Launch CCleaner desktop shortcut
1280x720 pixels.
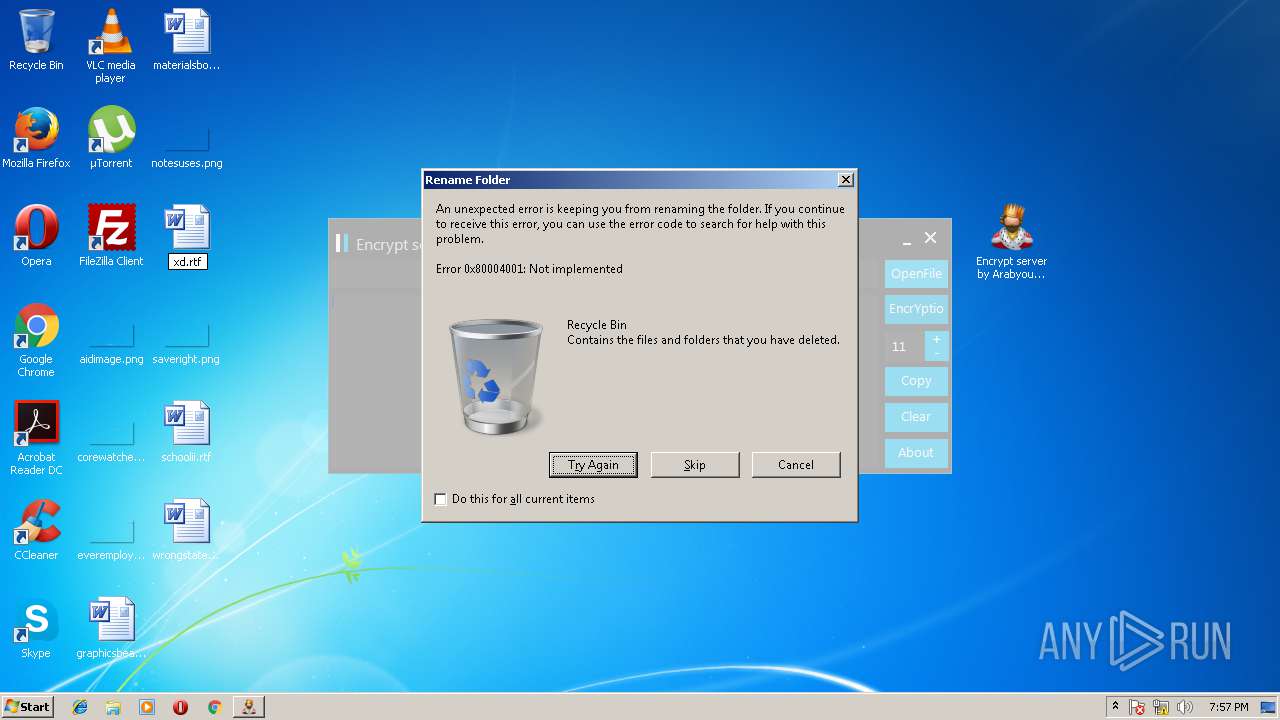click(x=36, y=530)
